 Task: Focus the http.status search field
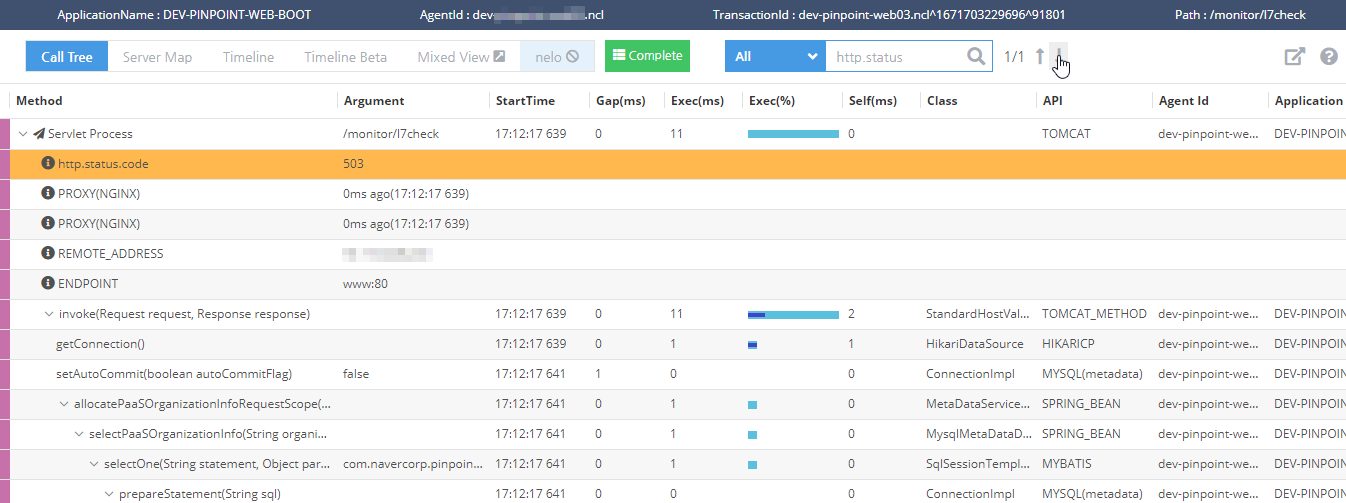(x=895, y=57)
